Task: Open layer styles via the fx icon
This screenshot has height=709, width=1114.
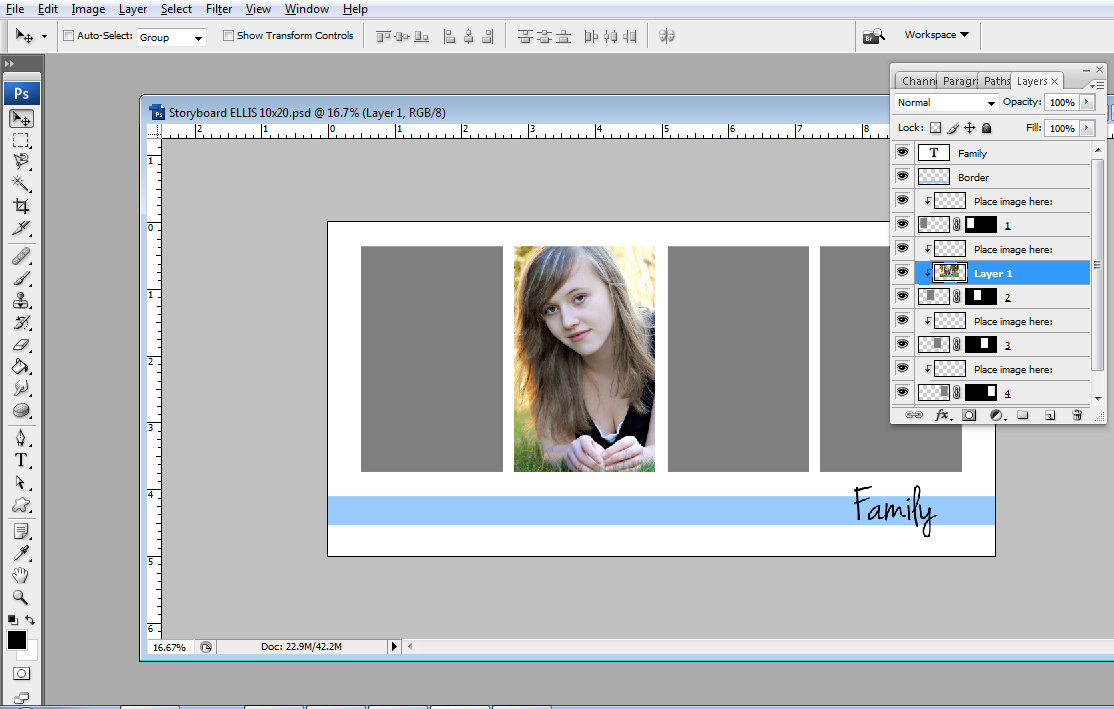Action: [x=941, y=414]
